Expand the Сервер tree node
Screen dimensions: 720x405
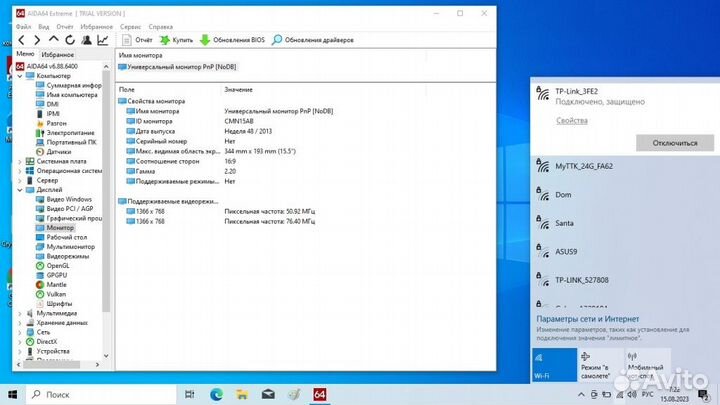coord(20,180)
